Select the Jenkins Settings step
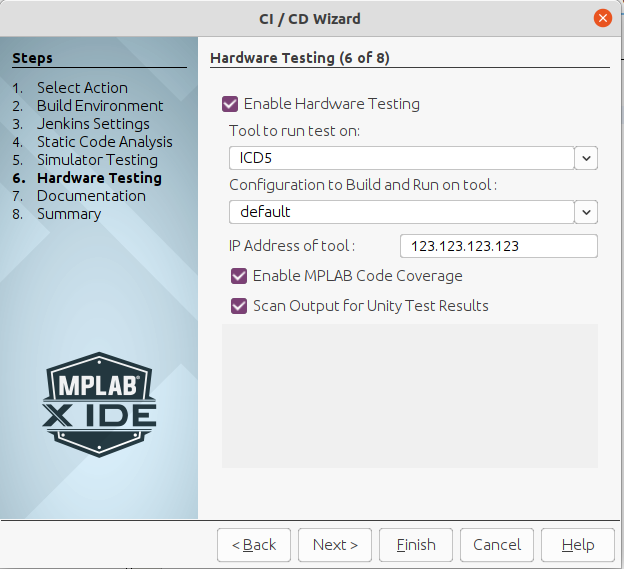The image size is (624, 569). point(93,124)
